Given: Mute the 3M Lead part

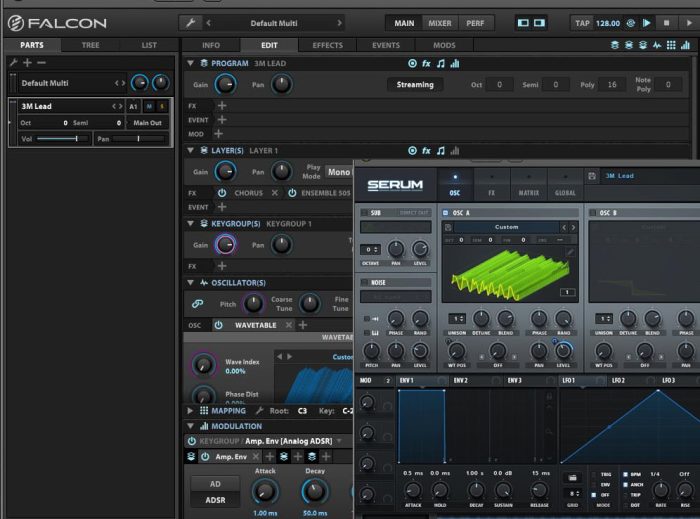Looking at the screenshot, I should pos(149,106).
